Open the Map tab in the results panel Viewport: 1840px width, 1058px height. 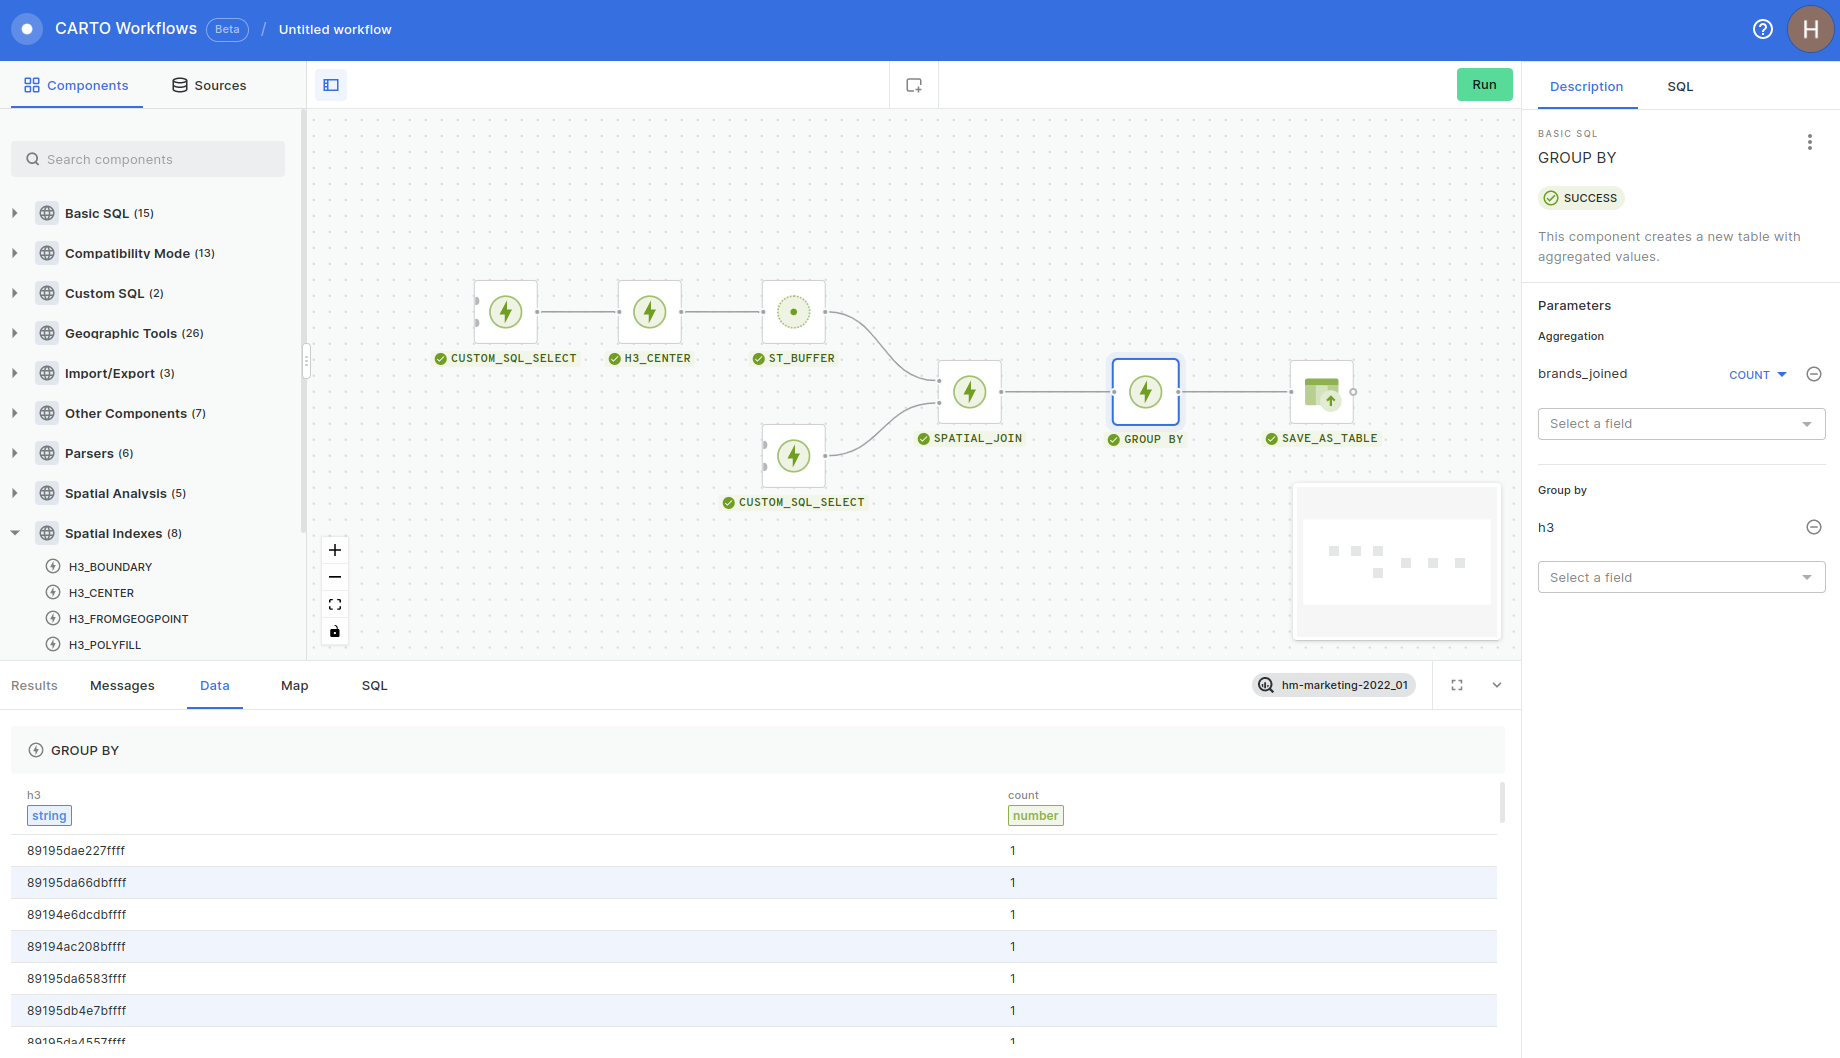[x=294, y=685]
